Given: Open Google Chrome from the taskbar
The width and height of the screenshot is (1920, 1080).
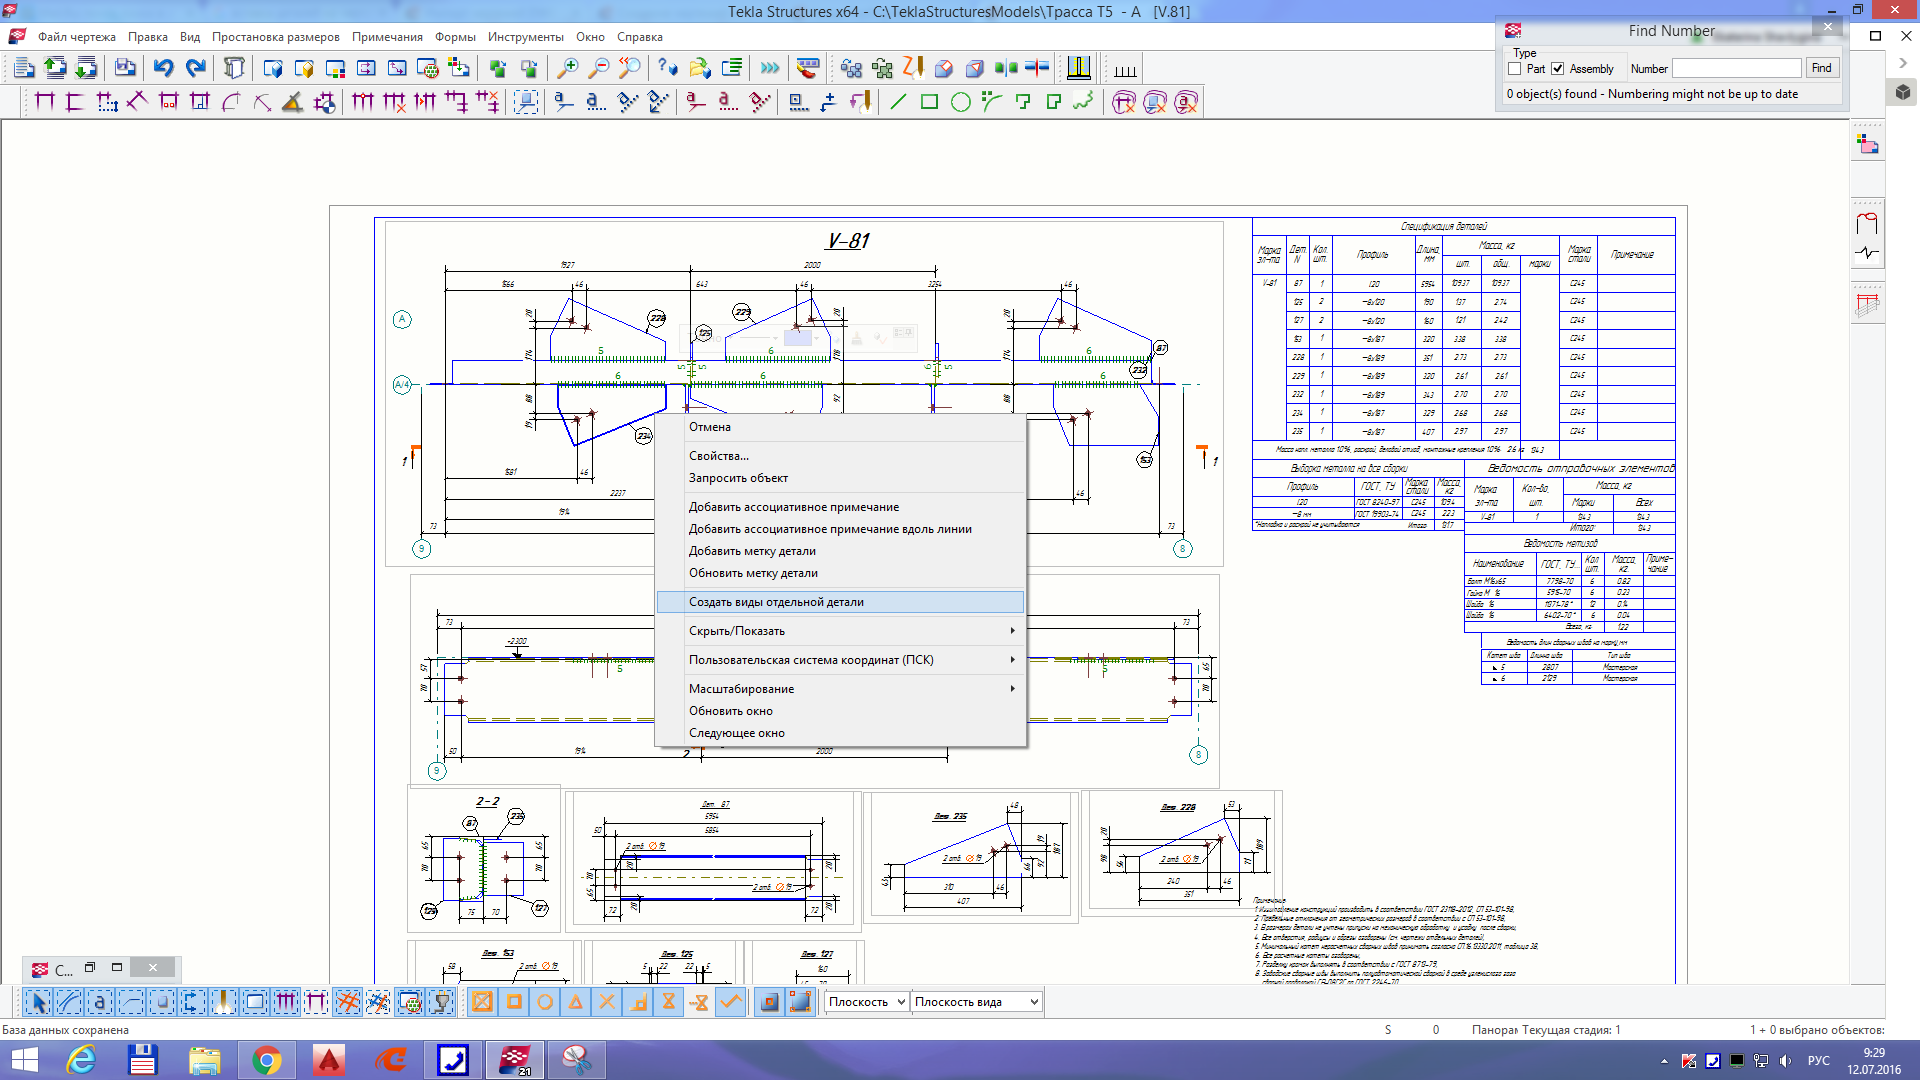Looking at the screenshot, I should 266,1060.
